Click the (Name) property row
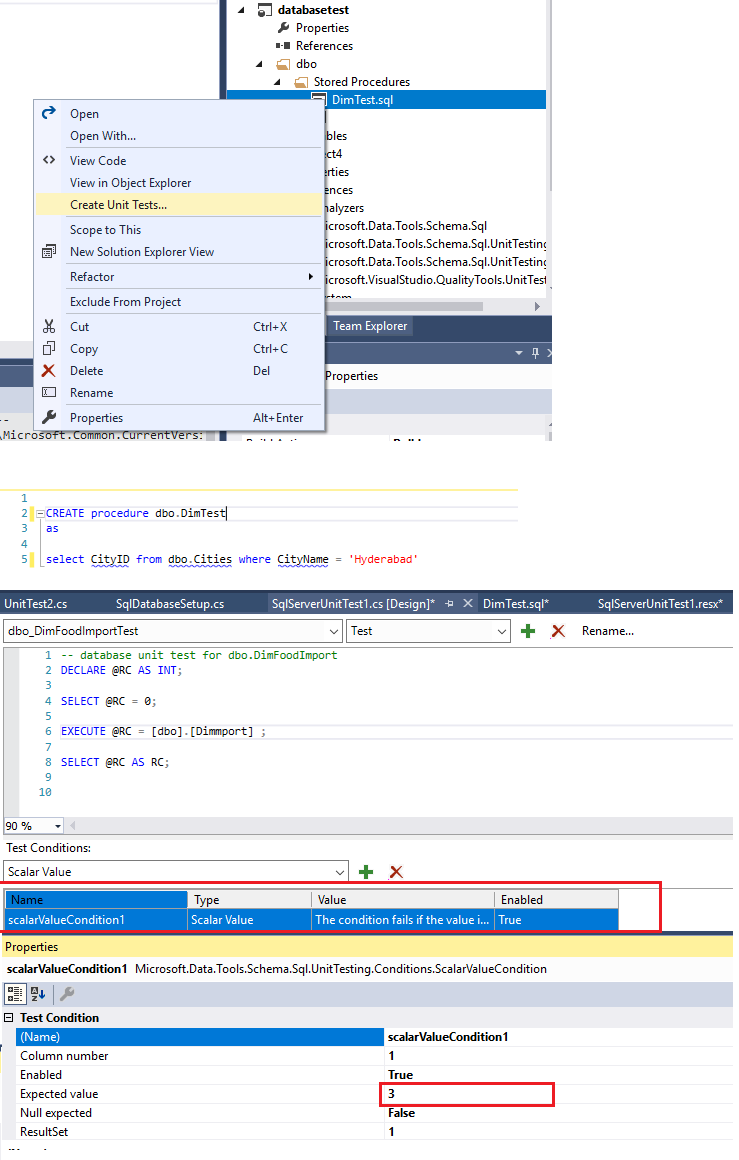Screen dimensions: 739x1160 [374, 1036]
